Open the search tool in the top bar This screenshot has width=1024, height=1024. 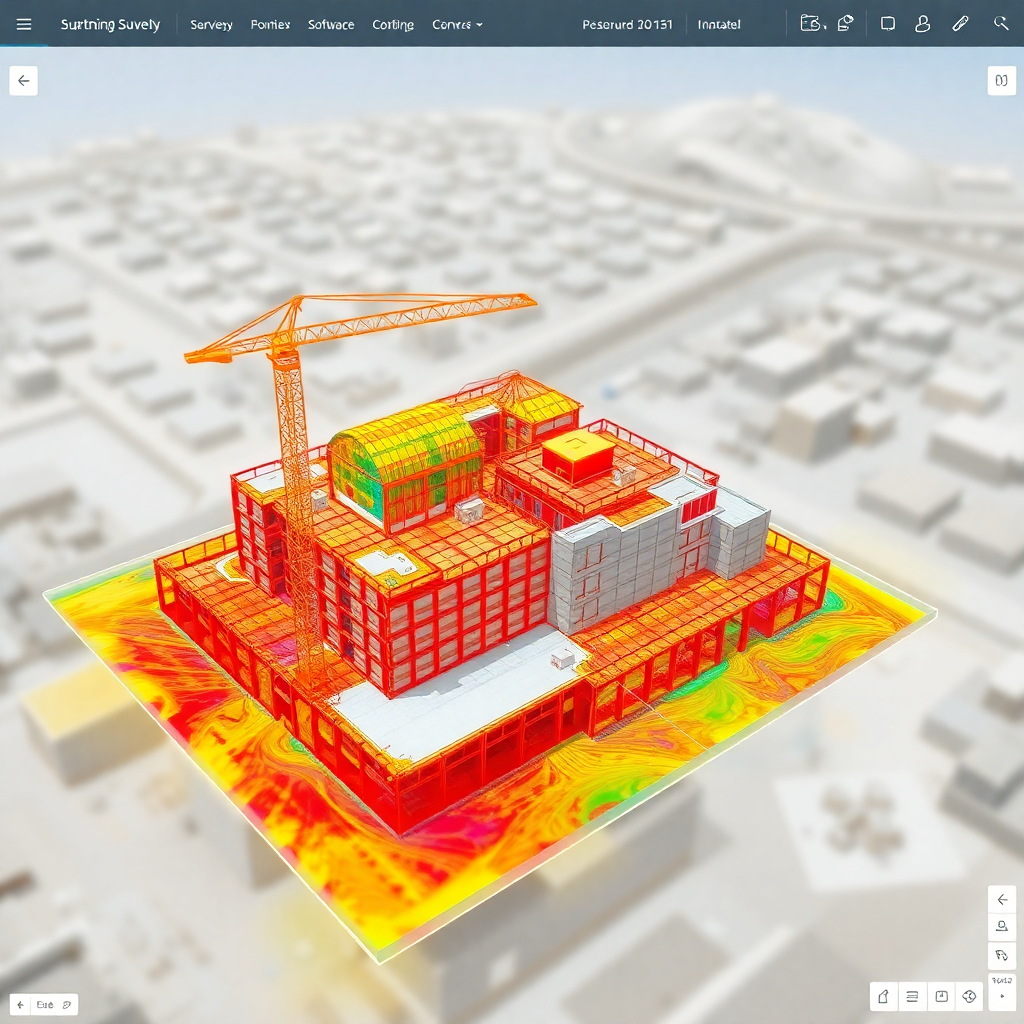(1002, 23)
